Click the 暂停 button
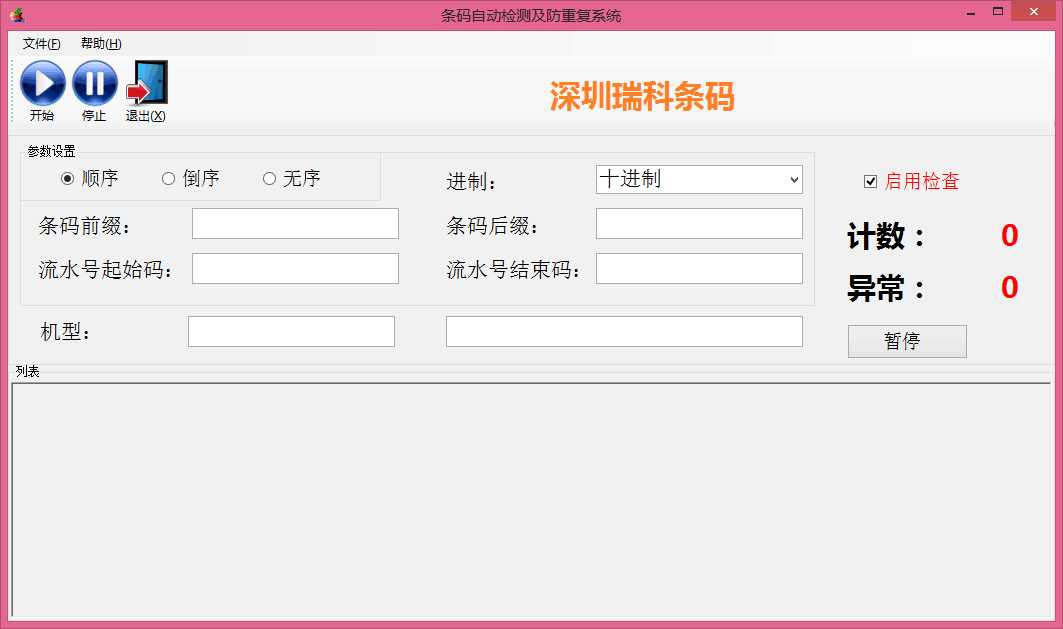 tap(907, 341)
